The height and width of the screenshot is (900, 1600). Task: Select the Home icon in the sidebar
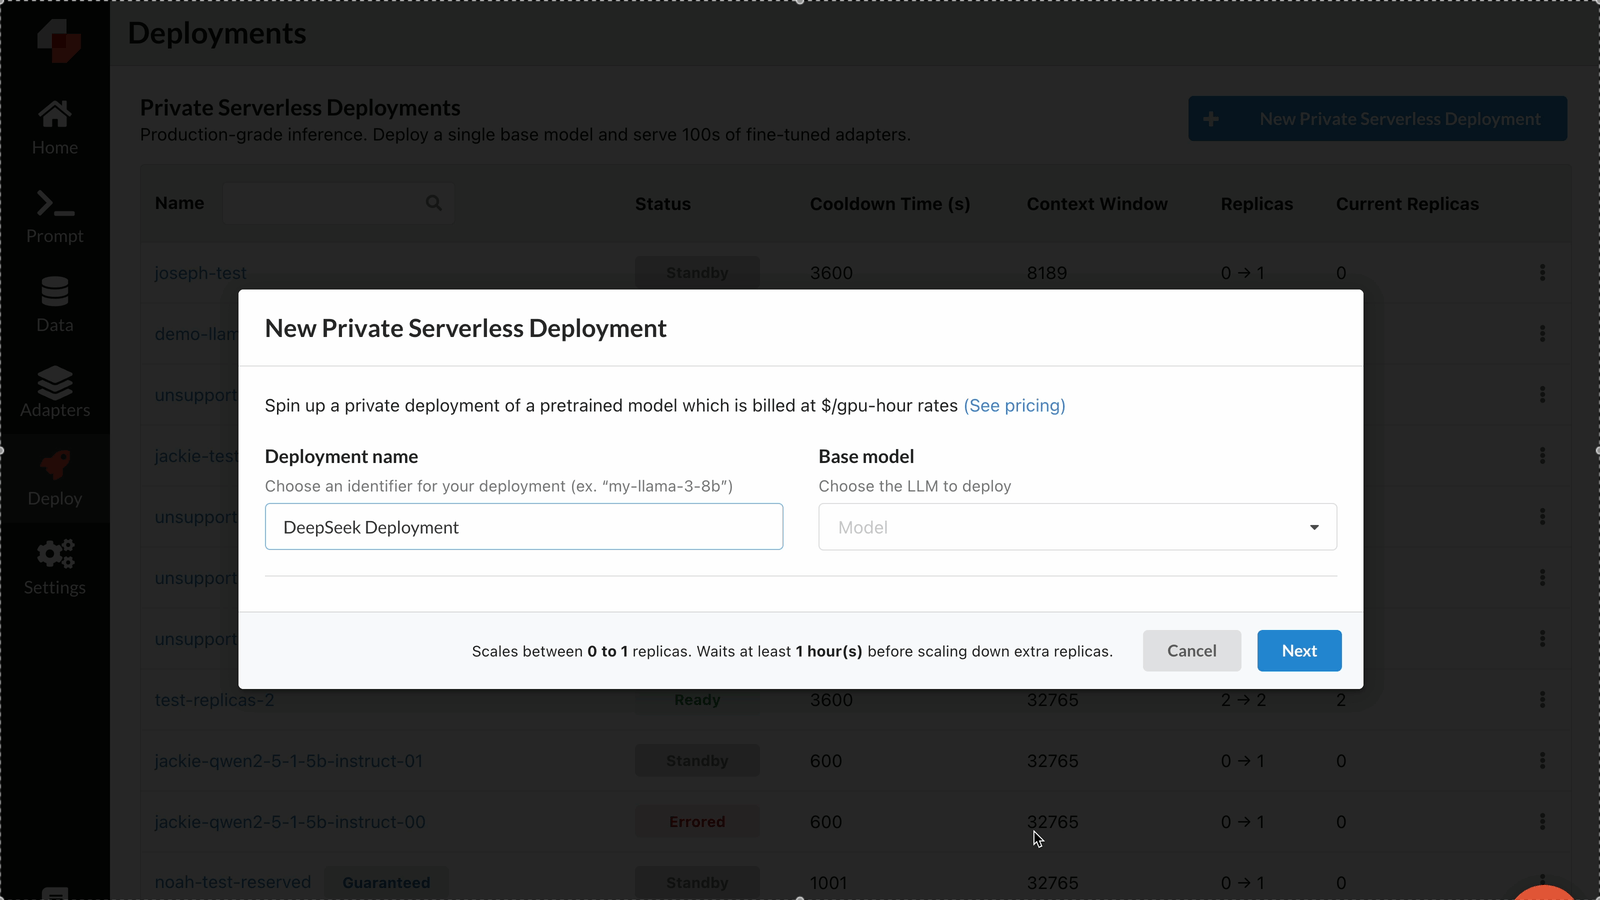click(x=54, y=114)
